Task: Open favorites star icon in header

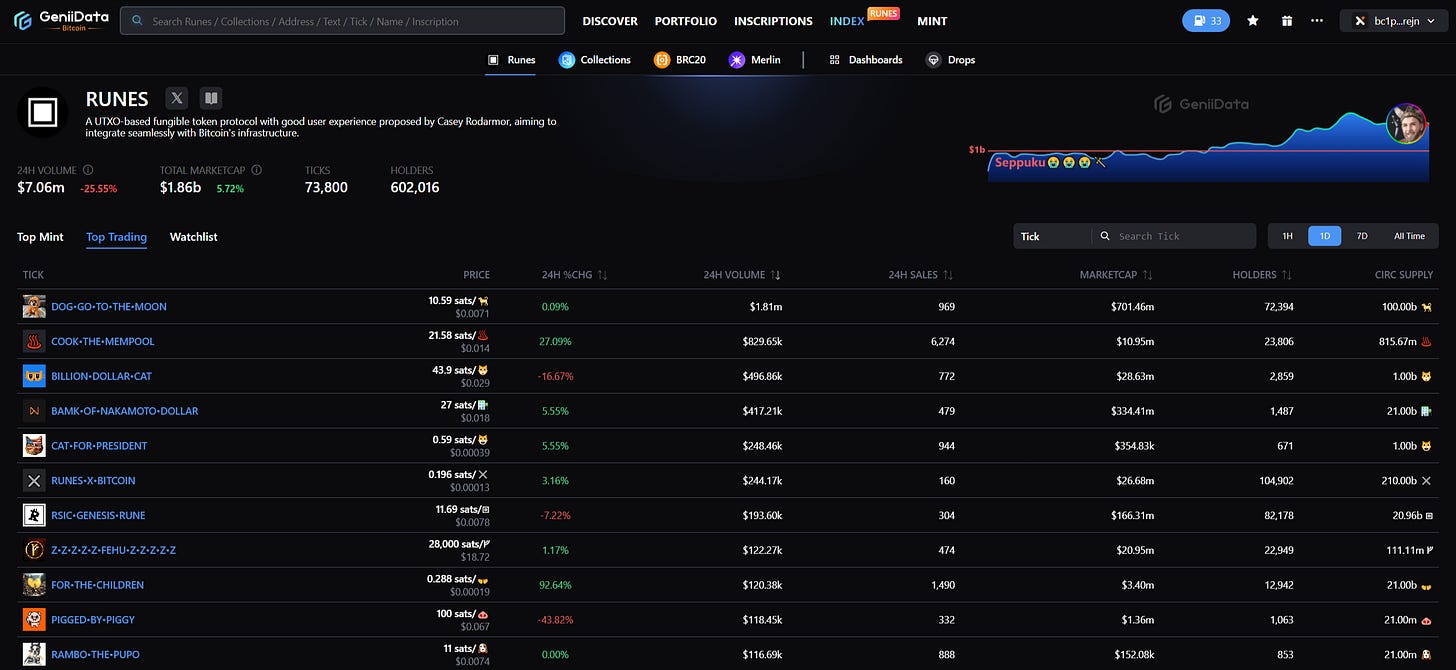Action: pos(1253,20)
